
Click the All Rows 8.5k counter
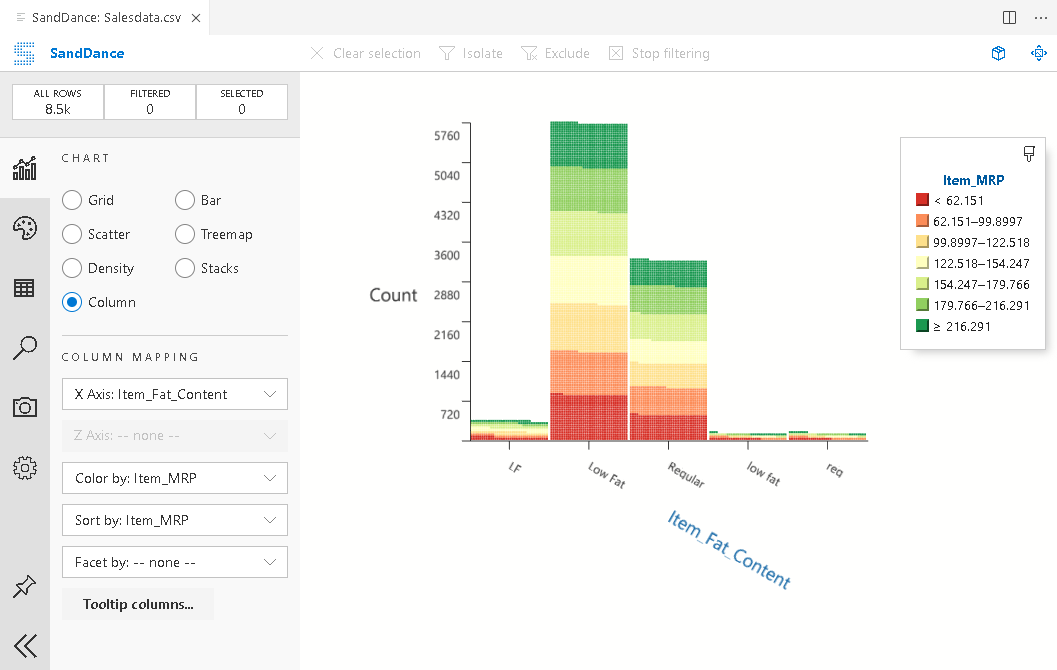click(57, 102)
